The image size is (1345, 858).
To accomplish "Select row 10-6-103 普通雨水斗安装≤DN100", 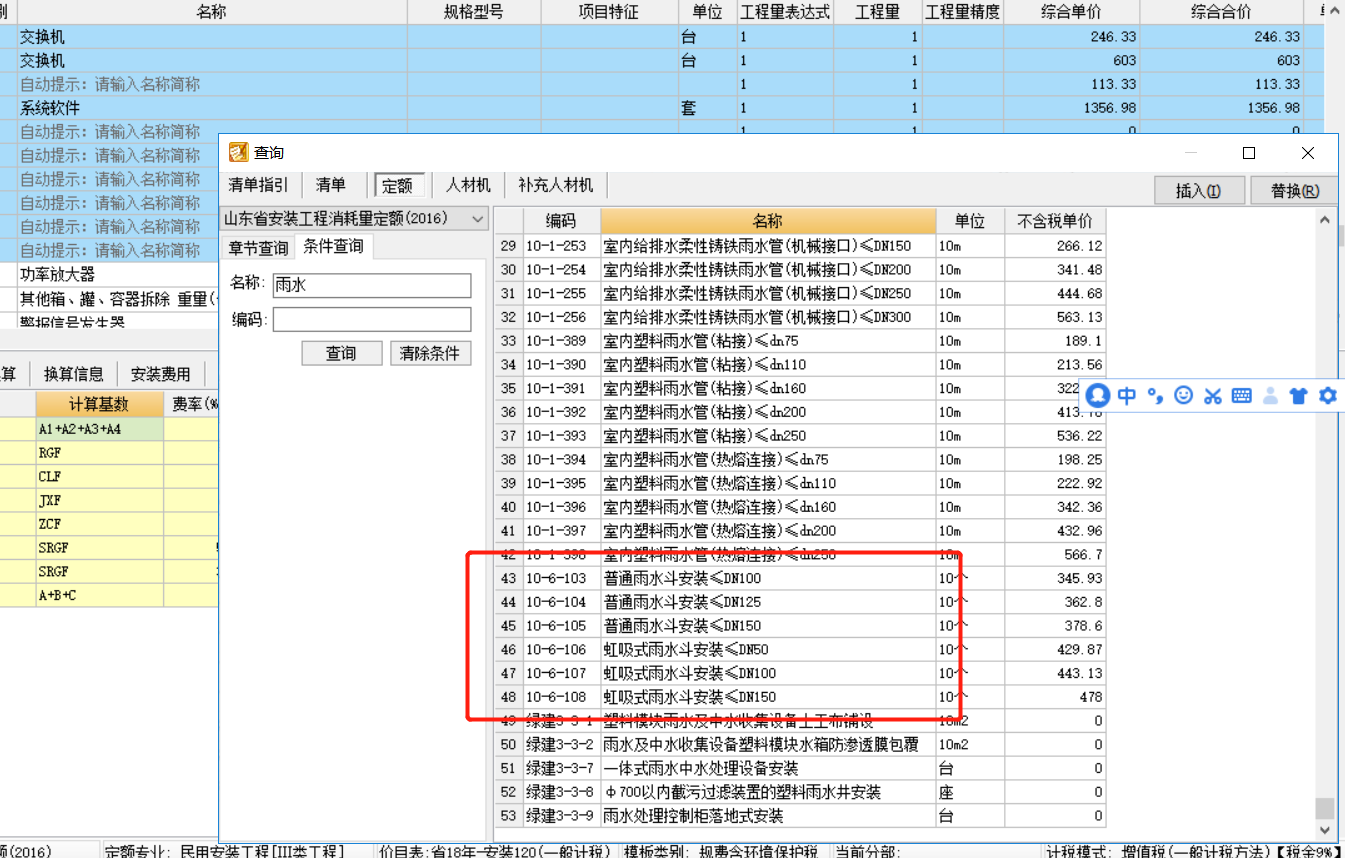I will (800, 578).
